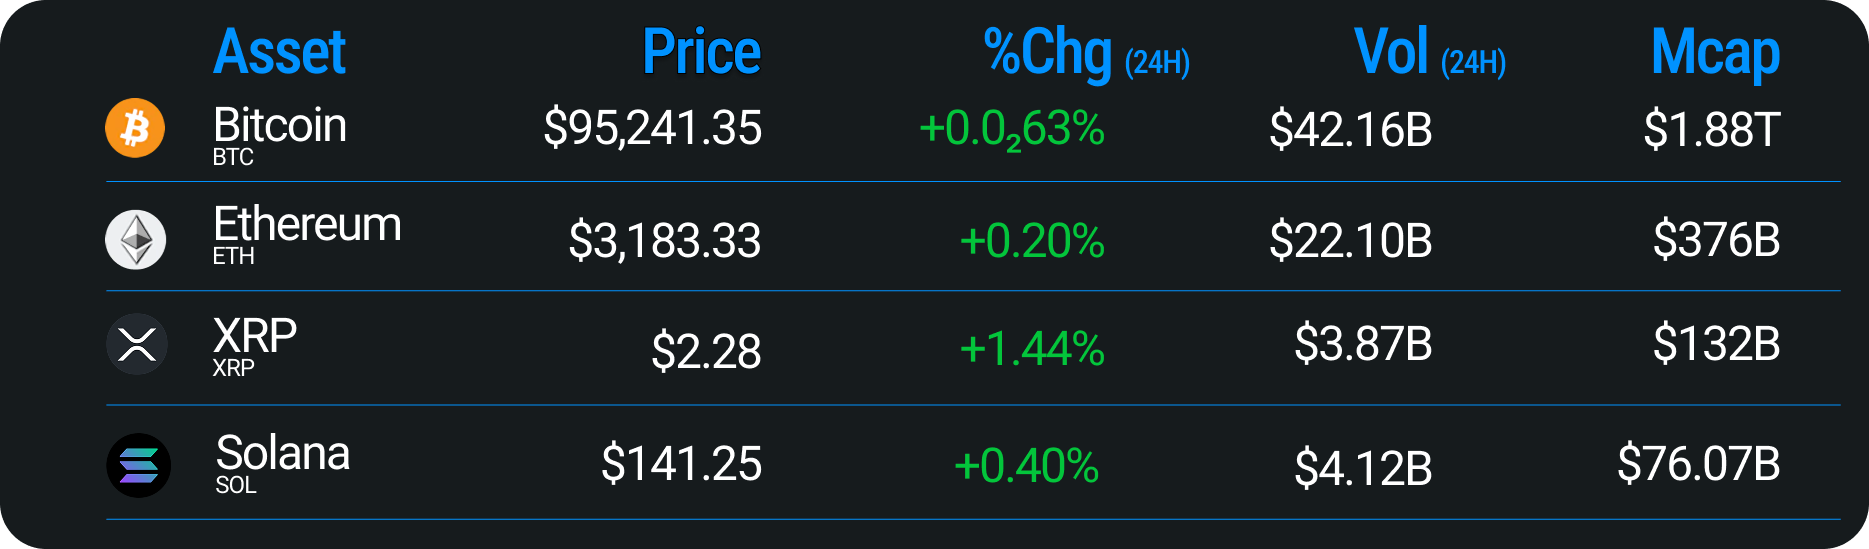Click Solana 24H change +0.40%
Viewport: 1869px width, 549px height.
(1026, 466)
